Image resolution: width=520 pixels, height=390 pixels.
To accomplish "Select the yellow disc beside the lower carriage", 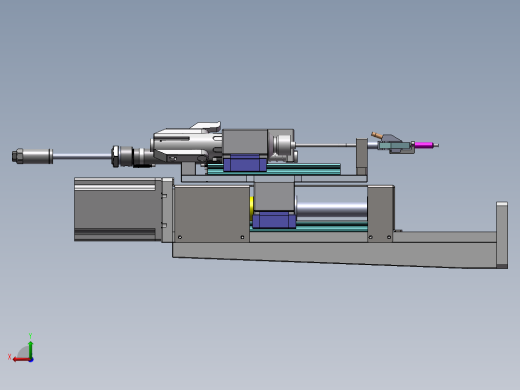I will point(252,208).
